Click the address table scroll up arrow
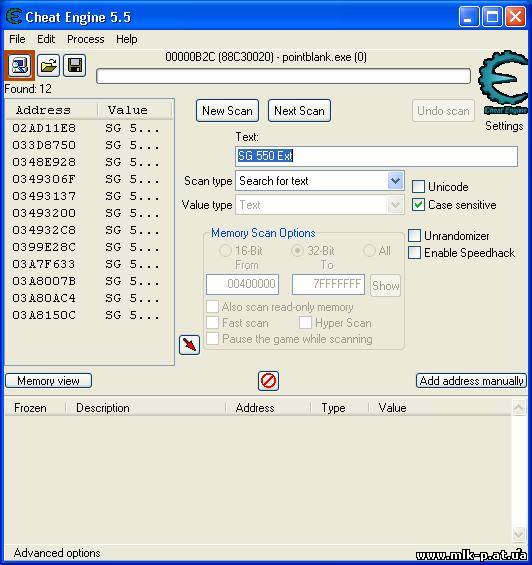 [519, 408]
